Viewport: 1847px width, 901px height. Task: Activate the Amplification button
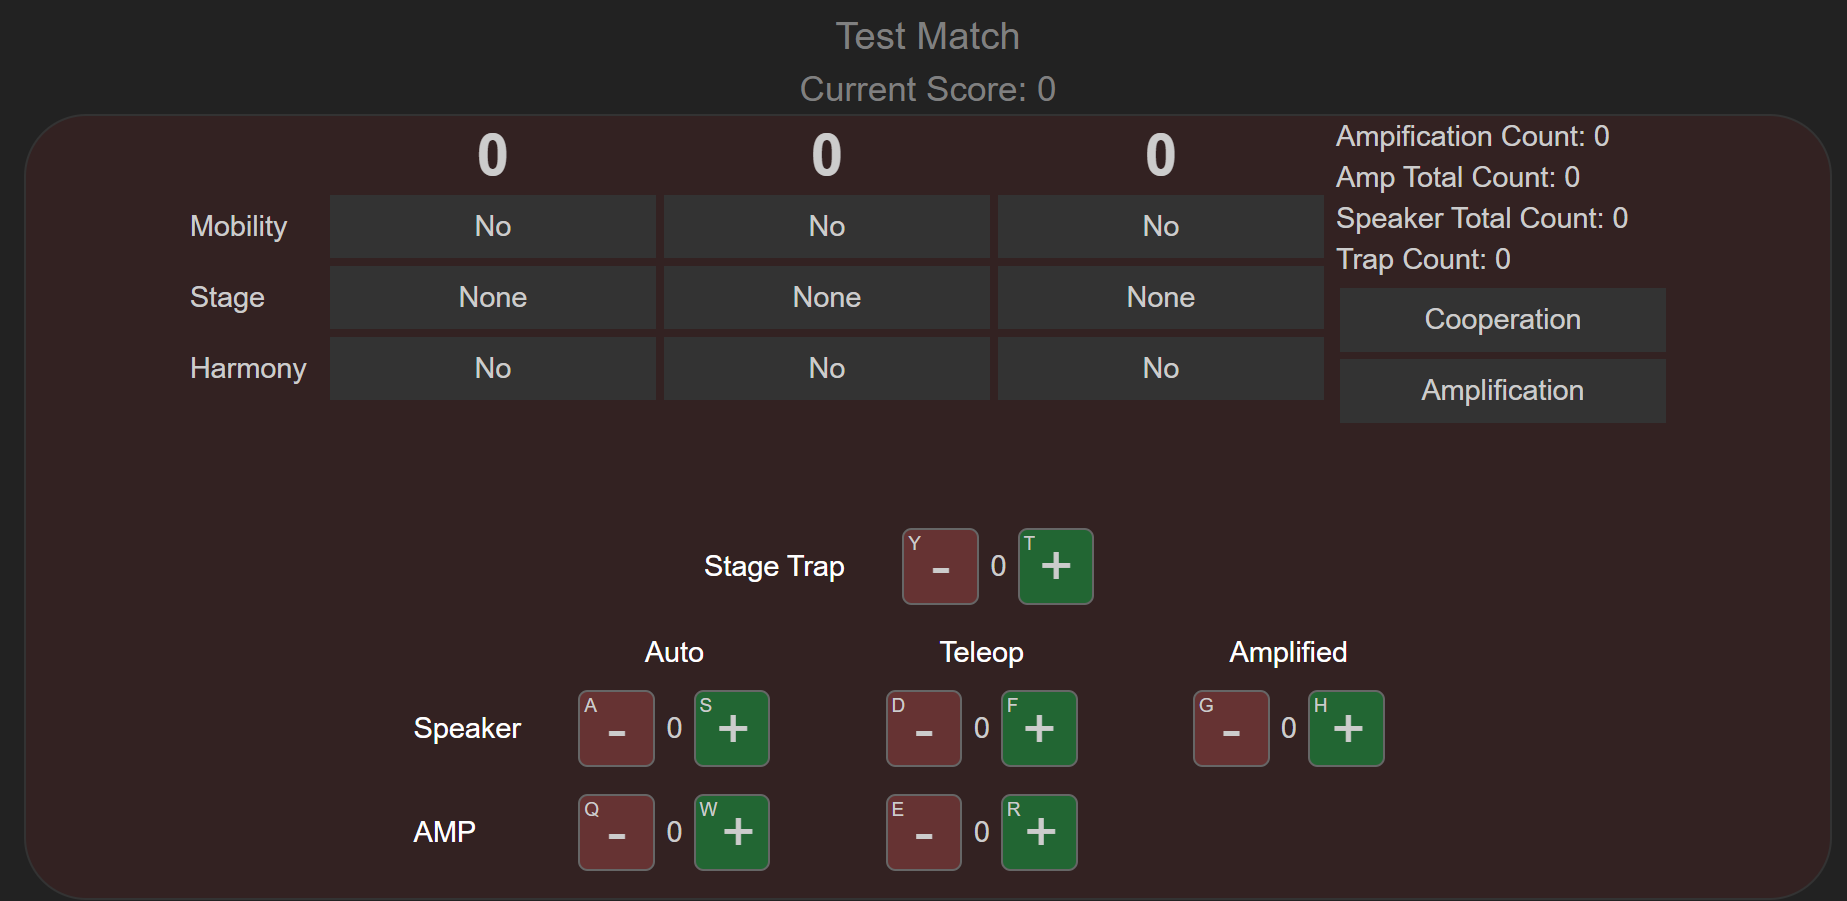[x=1503, y=391]
